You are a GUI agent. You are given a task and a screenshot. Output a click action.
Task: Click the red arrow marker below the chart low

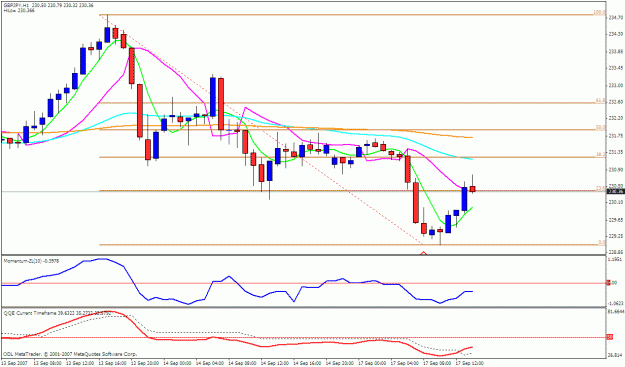424,253
